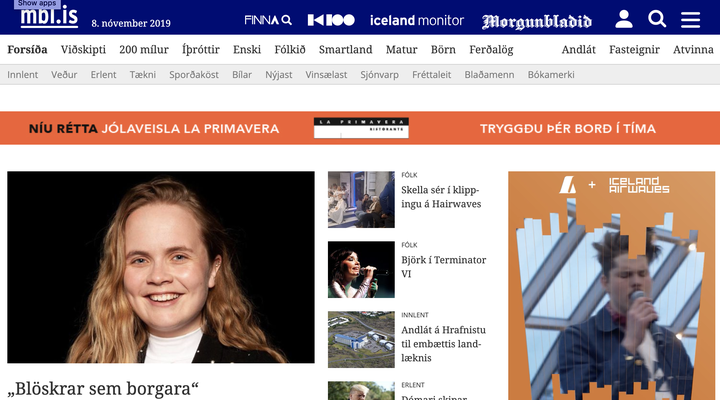Click the date 8. nóvember 2019
720x400 pixels.
pos(131,23)
